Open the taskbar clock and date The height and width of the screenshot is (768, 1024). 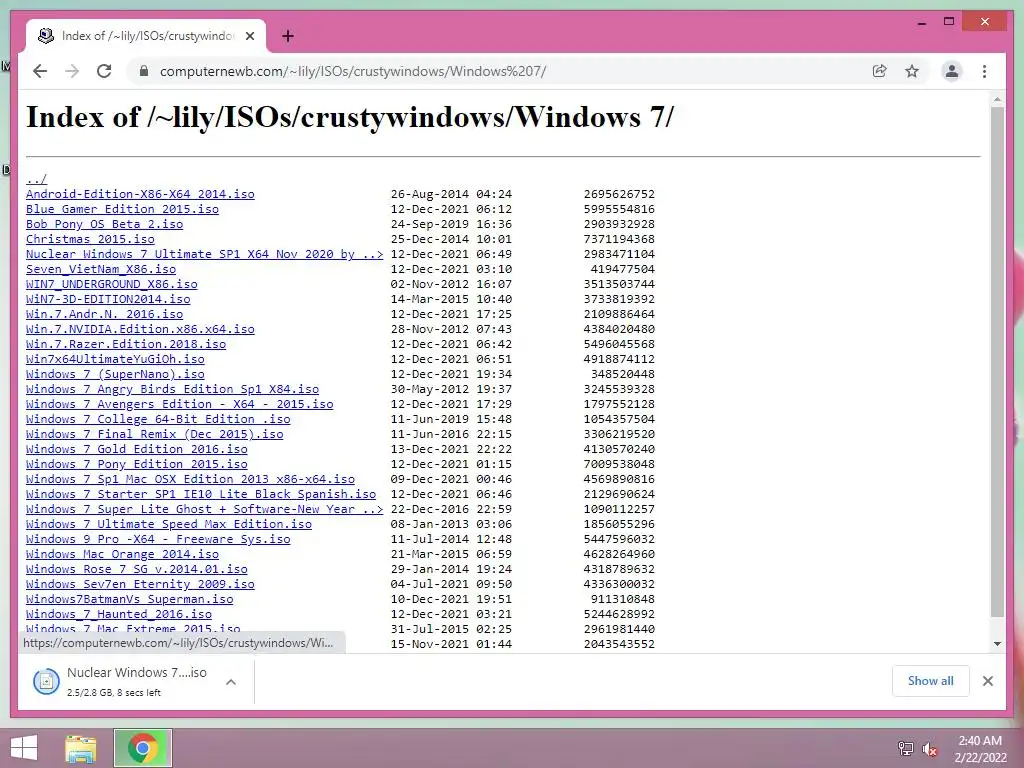[980, 748]
